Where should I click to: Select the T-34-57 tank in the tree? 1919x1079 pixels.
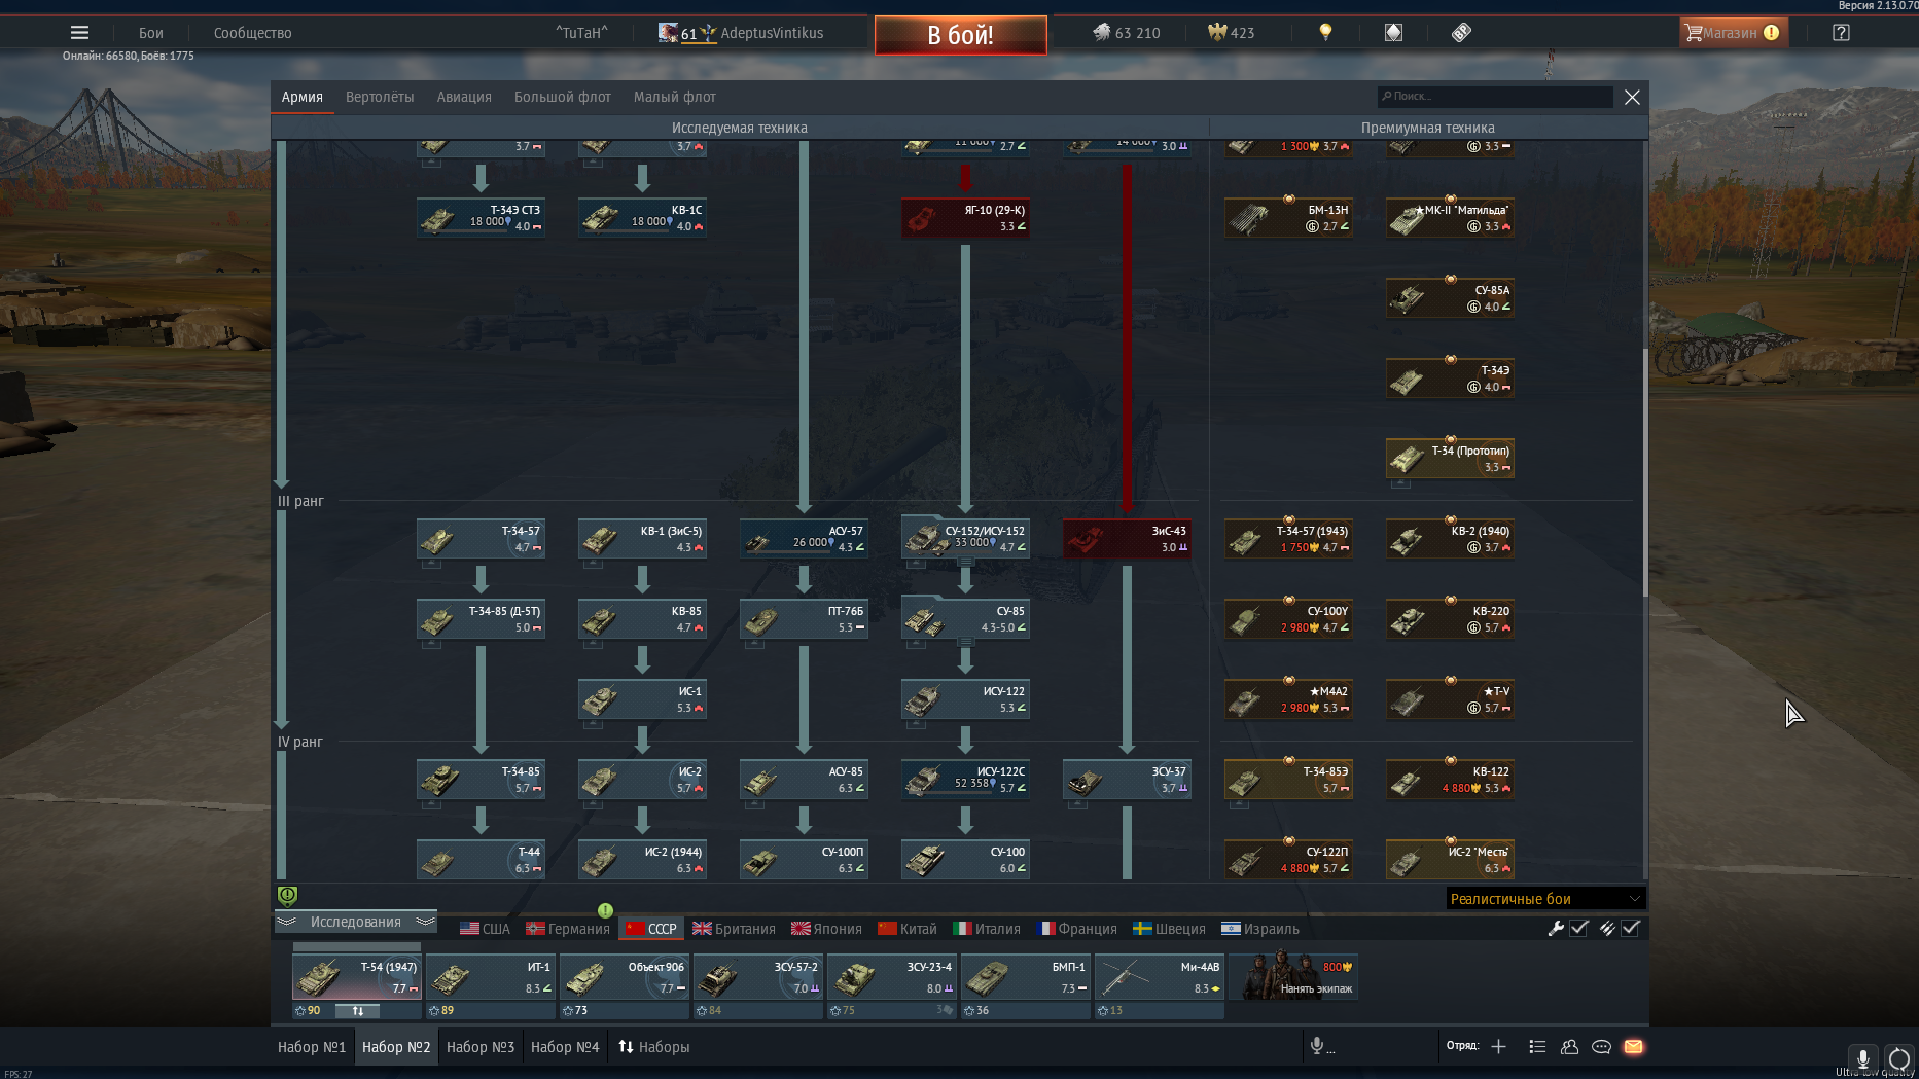pos(481,539)
